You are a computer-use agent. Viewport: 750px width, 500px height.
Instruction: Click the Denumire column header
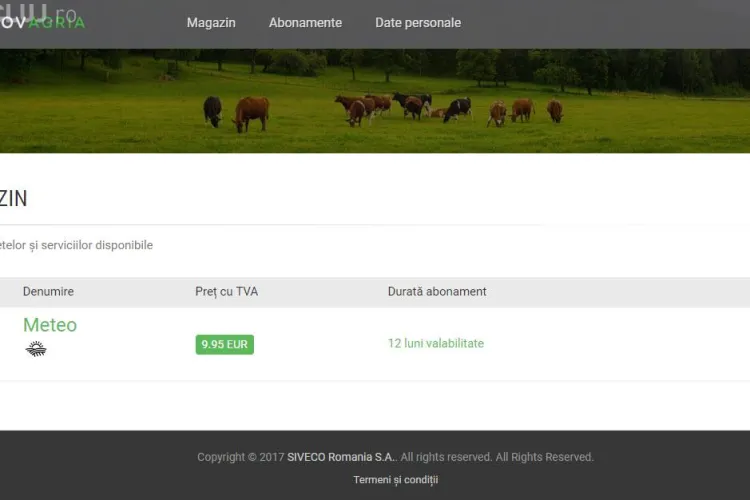[x=48, y=292]
